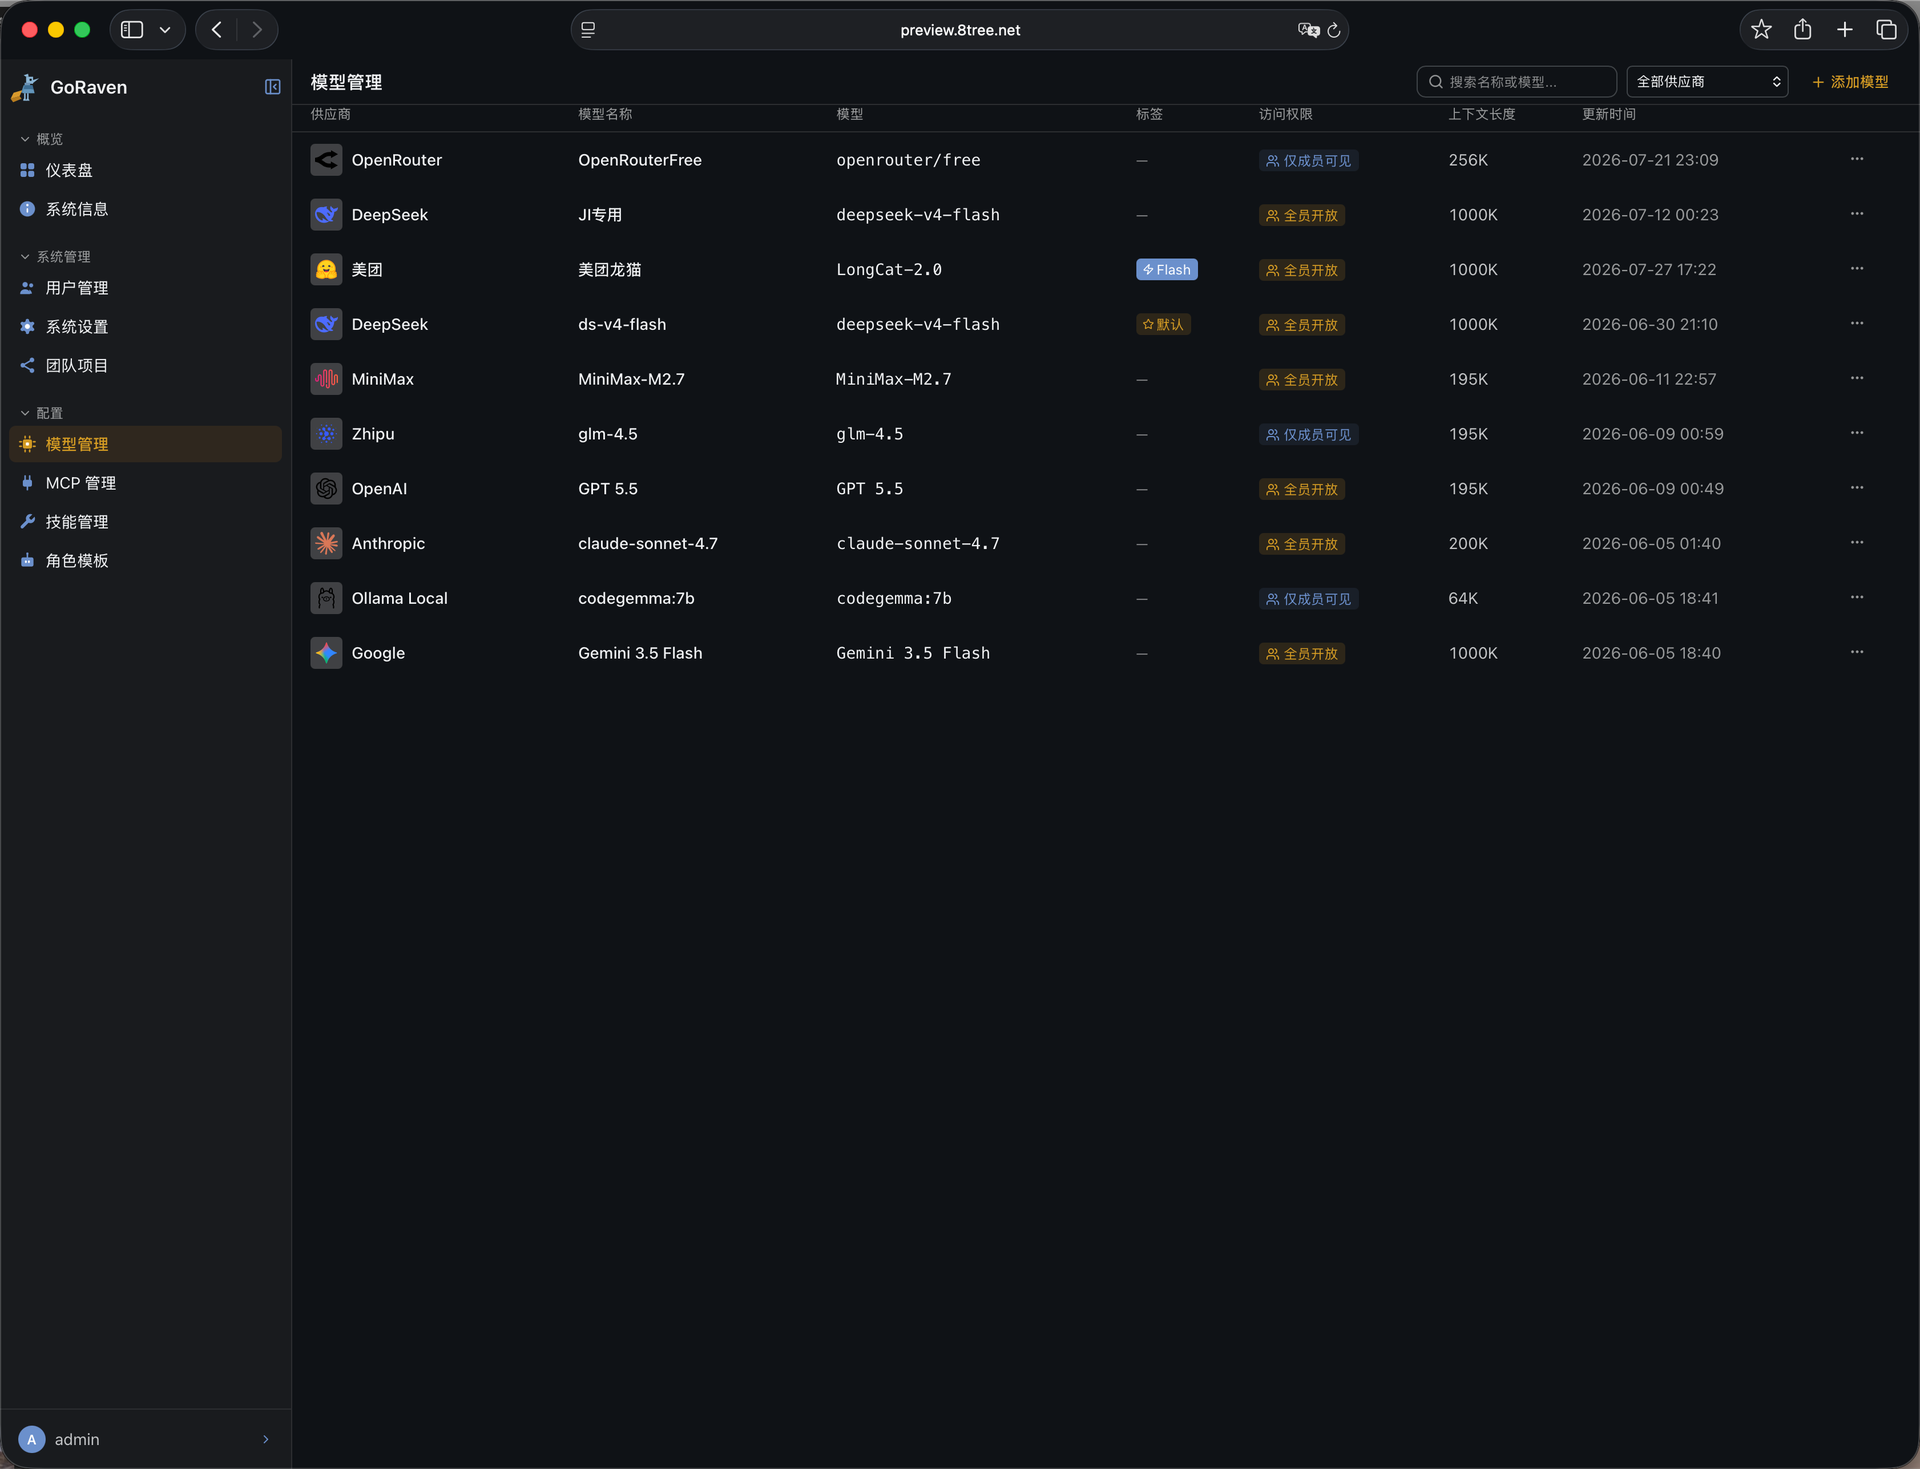The height and width of the screenshot is (1469, 1920).
Task: Go forward to the next page
Action: (257, 30)
